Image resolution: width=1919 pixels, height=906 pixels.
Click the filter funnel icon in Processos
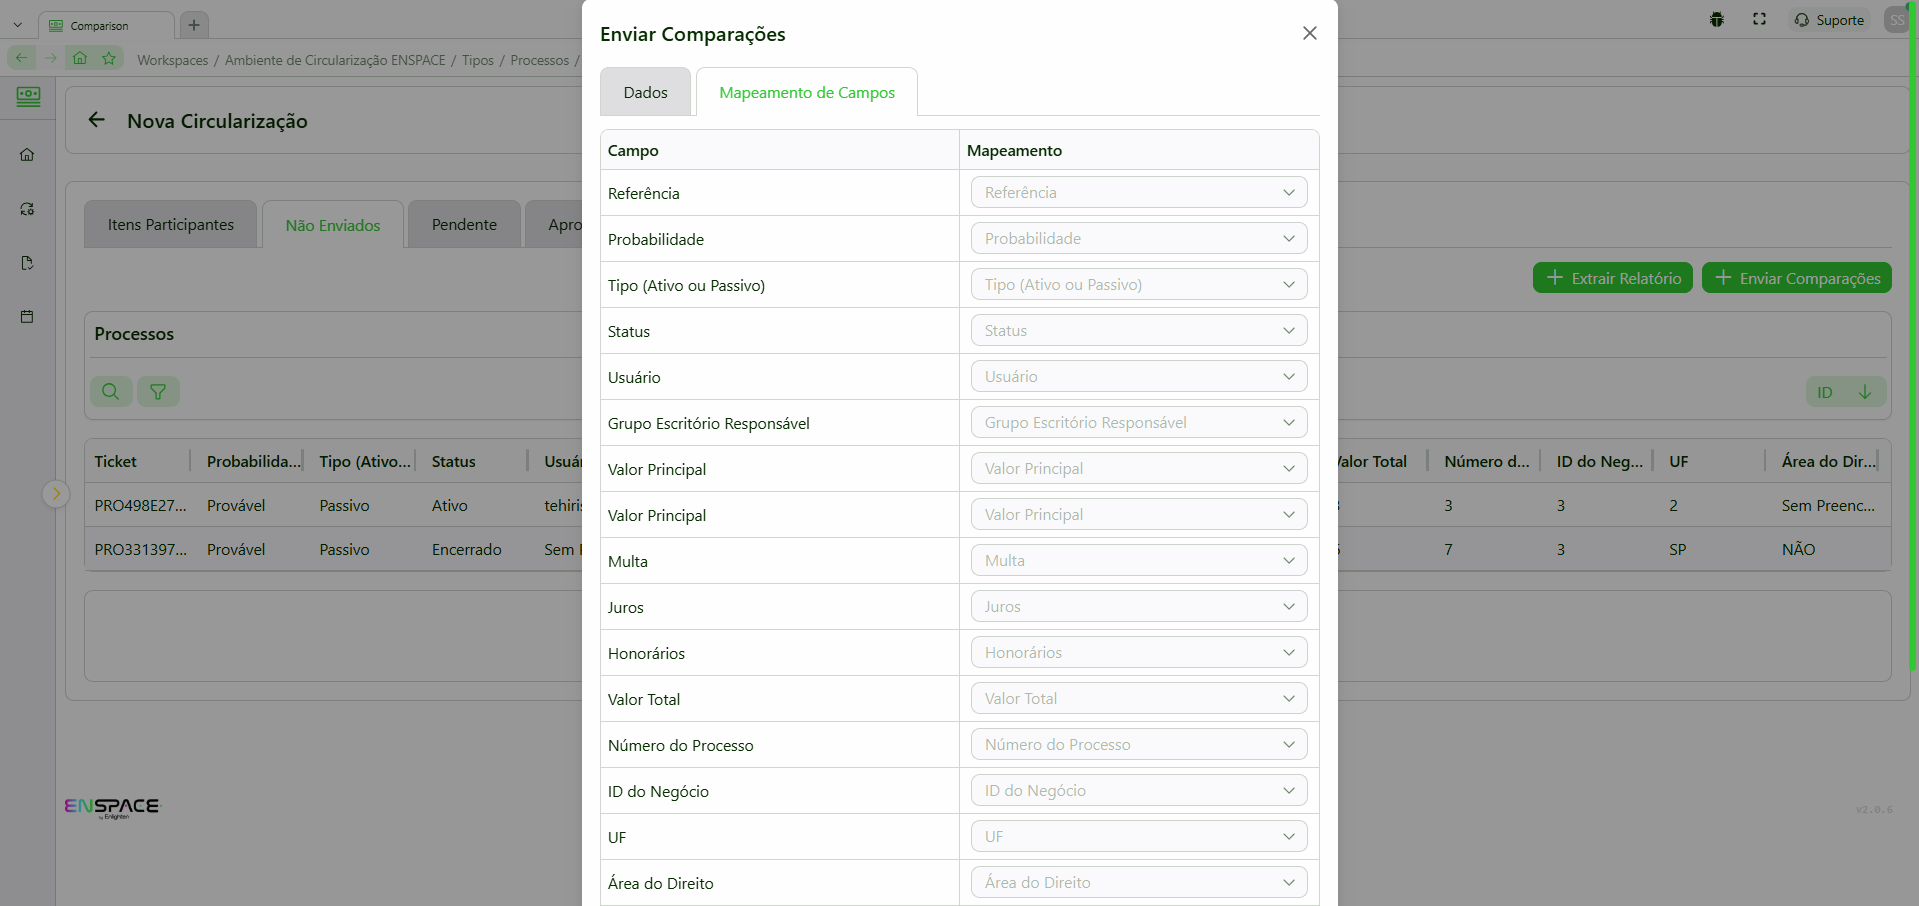pos(158,392)
